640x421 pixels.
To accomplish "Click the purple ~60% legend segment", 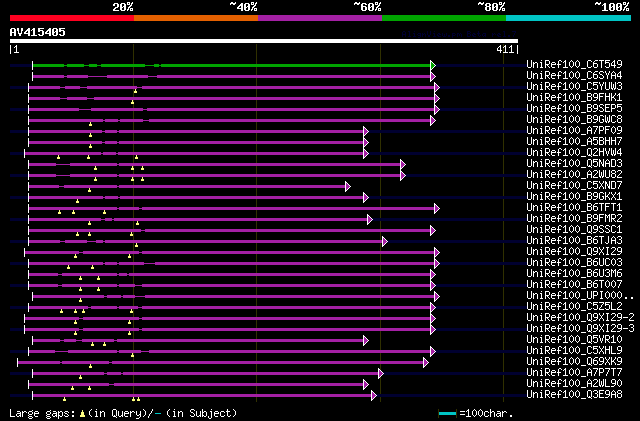I will point(320,18).
